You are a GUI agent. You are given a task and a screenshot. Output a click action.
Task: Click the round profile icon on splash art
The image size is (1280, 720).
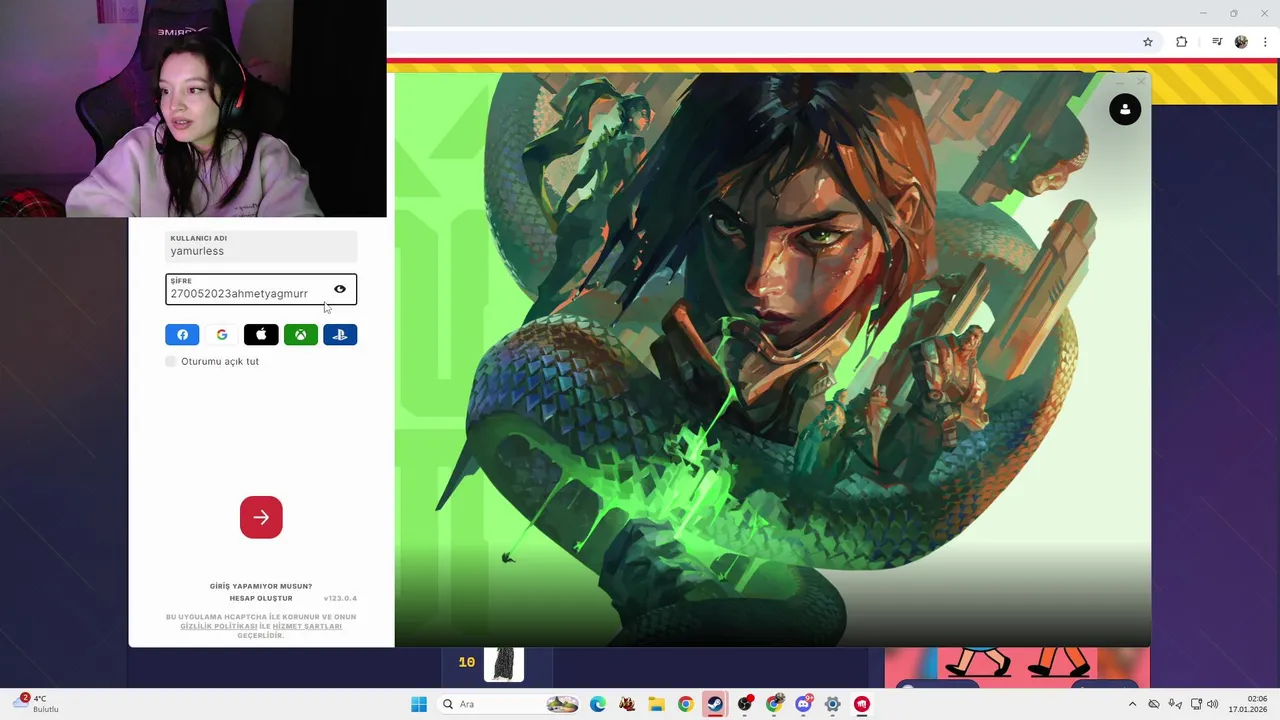[x=1125, y=109]
